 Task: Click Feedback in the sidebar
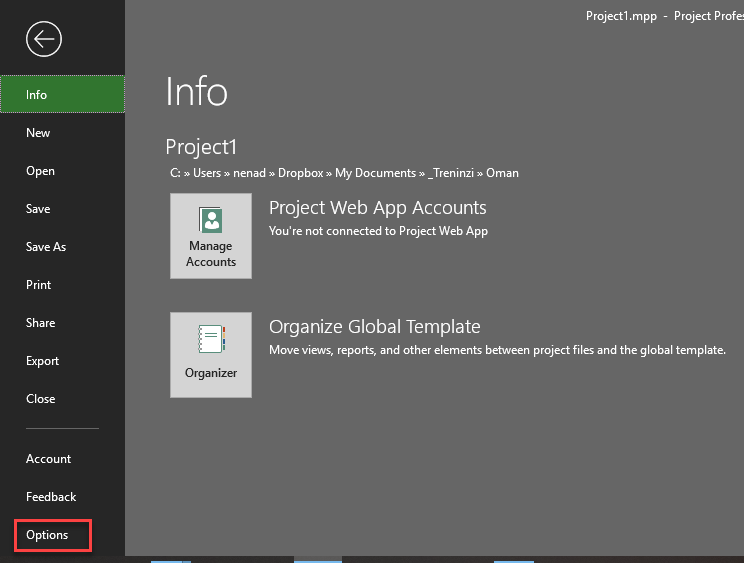pyautogui.click(x=51, y=497)
